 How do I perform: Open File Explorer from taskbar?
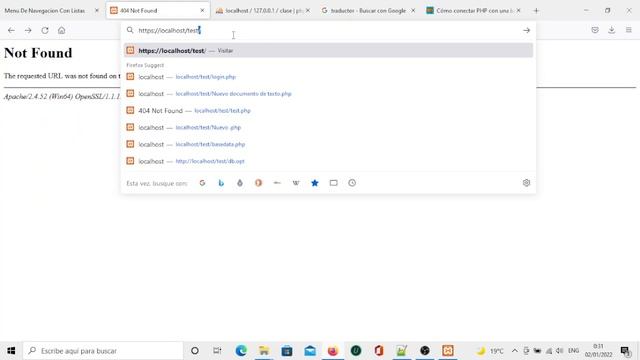tap(264, 351)
